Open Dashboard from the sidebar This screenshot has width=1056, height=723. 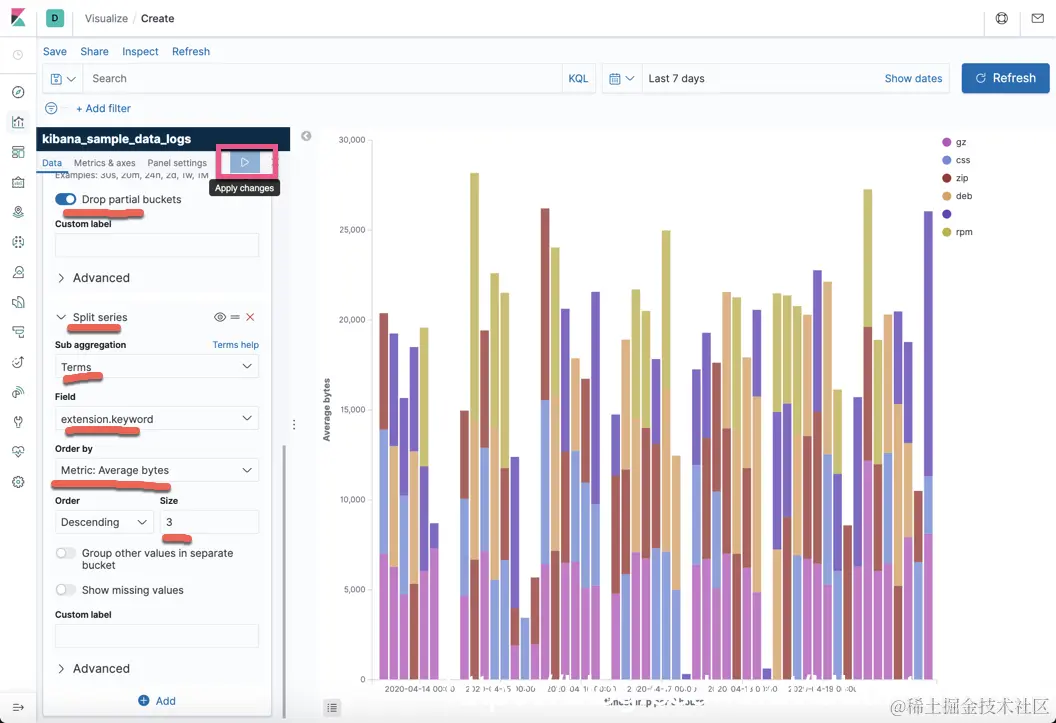pyautogui.click(x=18, y=152)
